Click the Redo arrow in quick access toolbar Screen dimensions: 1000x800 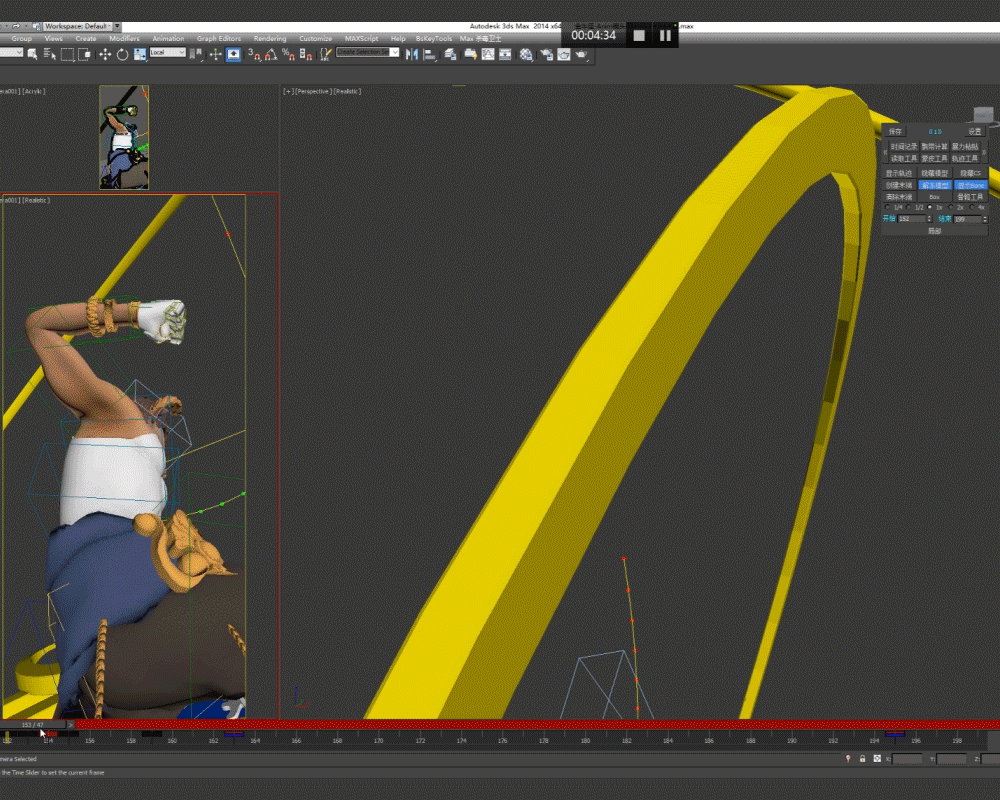[x=15, y=26]
